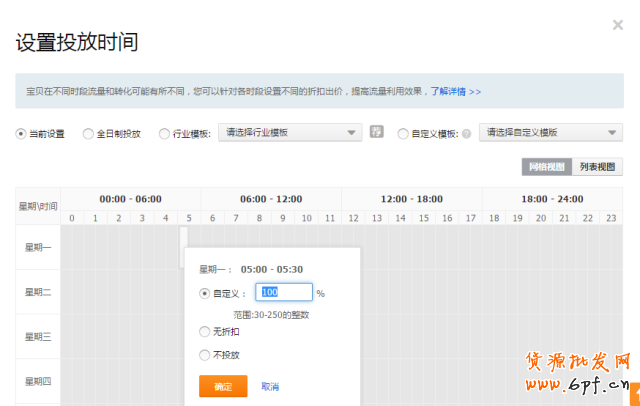
Task: Click the orange 确定 button
Action: [x=223, y=386]
